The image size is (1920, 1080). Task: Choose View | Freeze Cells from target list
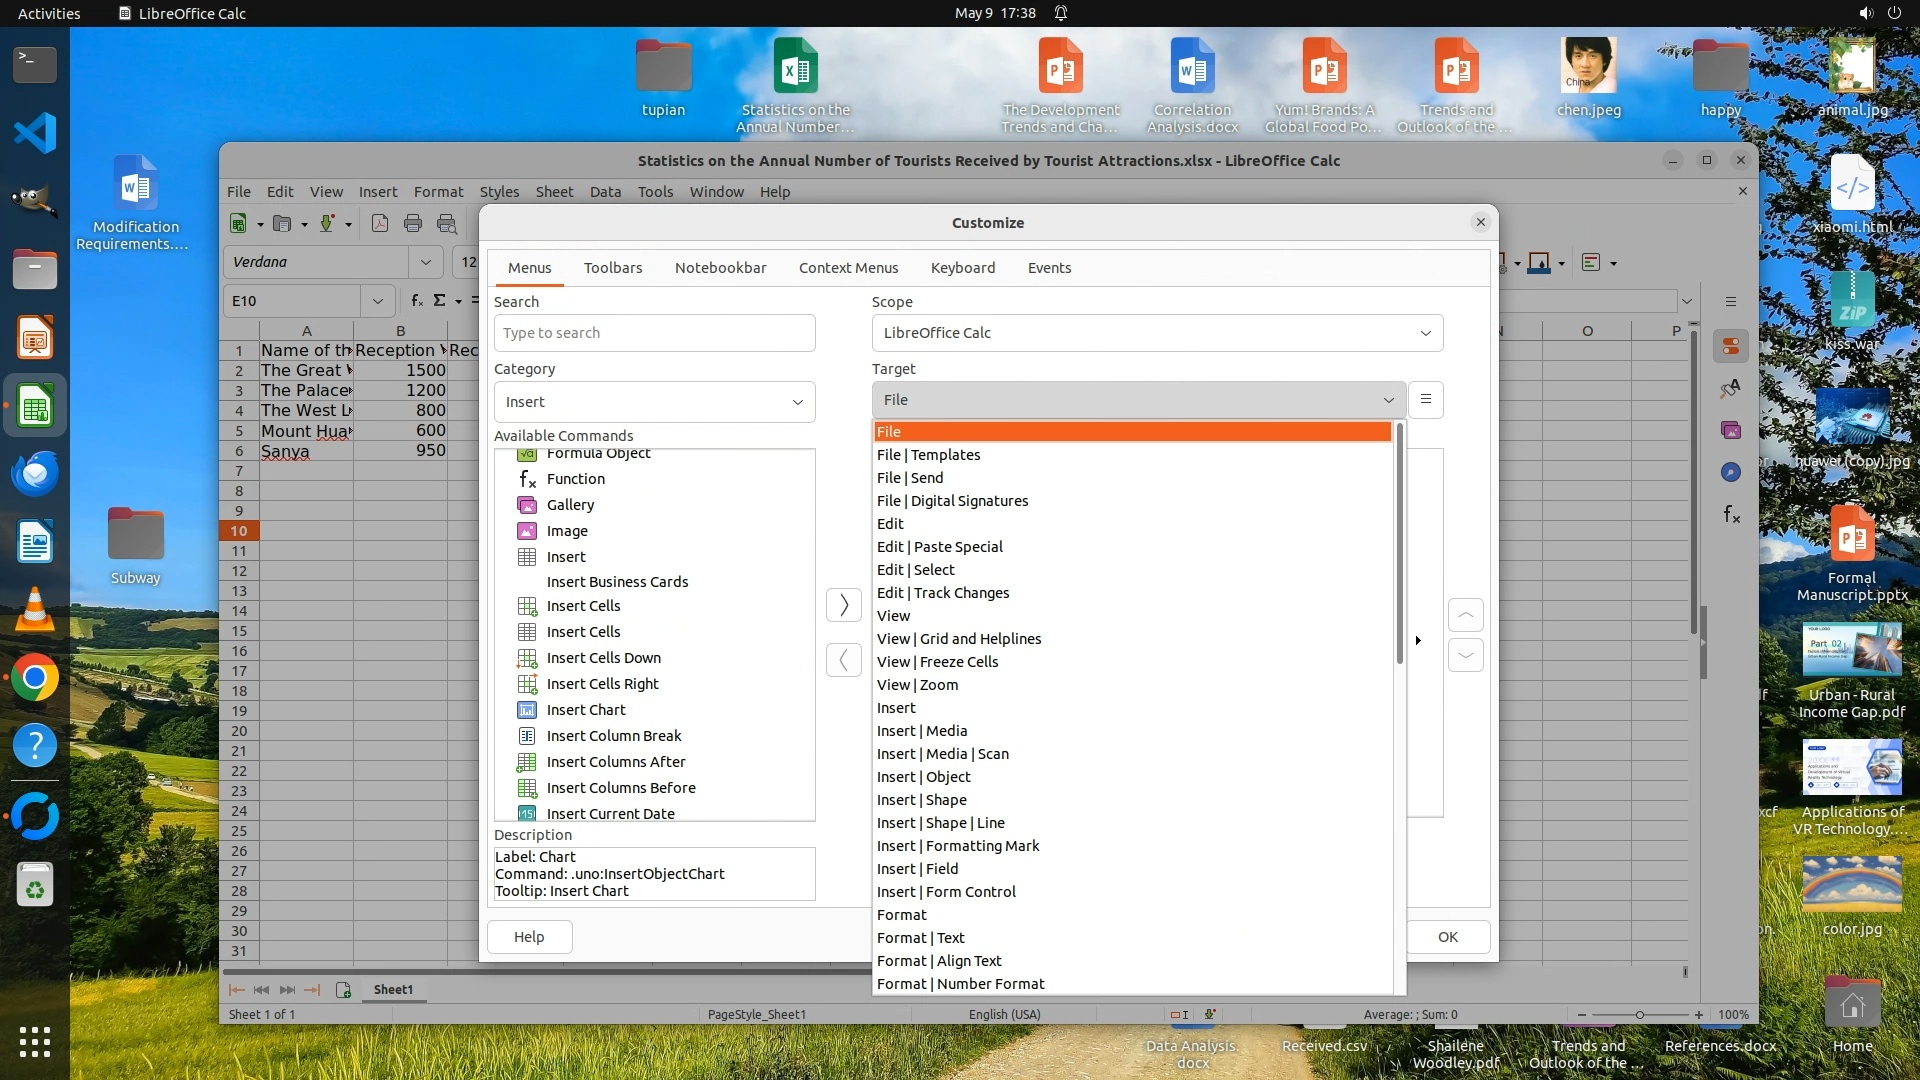(937, 662)
